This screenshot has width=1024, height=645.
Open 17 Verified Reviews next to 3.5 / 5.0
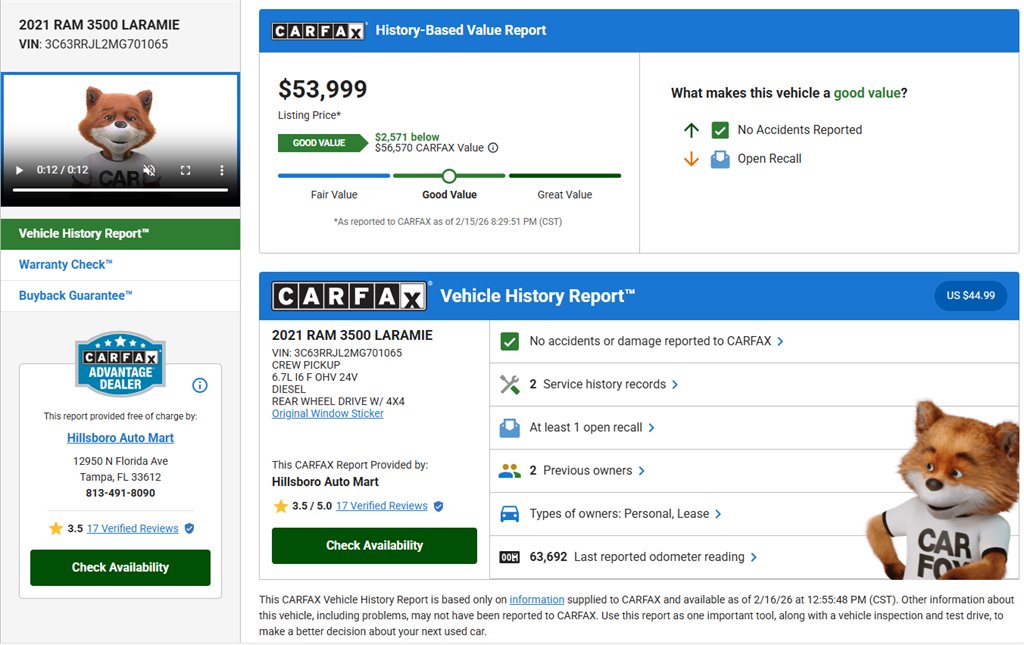tap(381, 506)
